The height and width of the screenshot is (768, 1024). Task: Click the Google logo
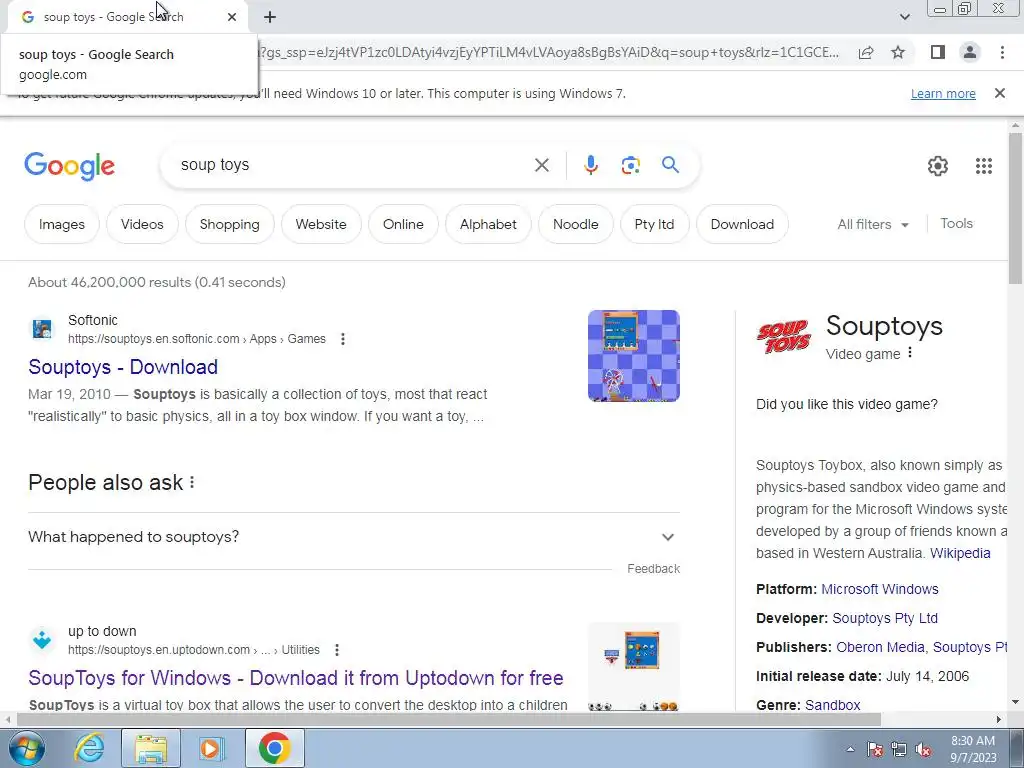69,166
